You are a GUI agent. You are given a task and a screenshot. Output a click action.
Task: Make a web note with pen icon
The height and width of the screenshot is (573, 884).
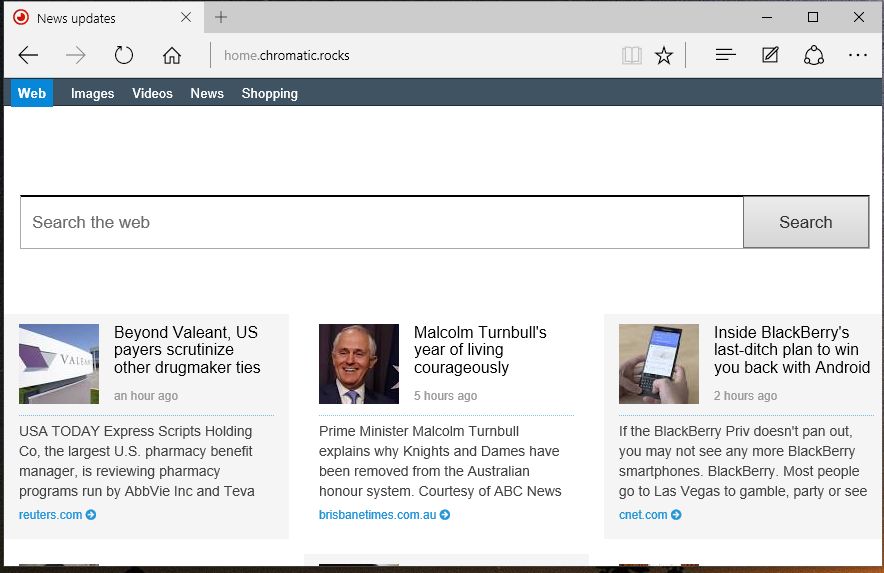point(770,55)
